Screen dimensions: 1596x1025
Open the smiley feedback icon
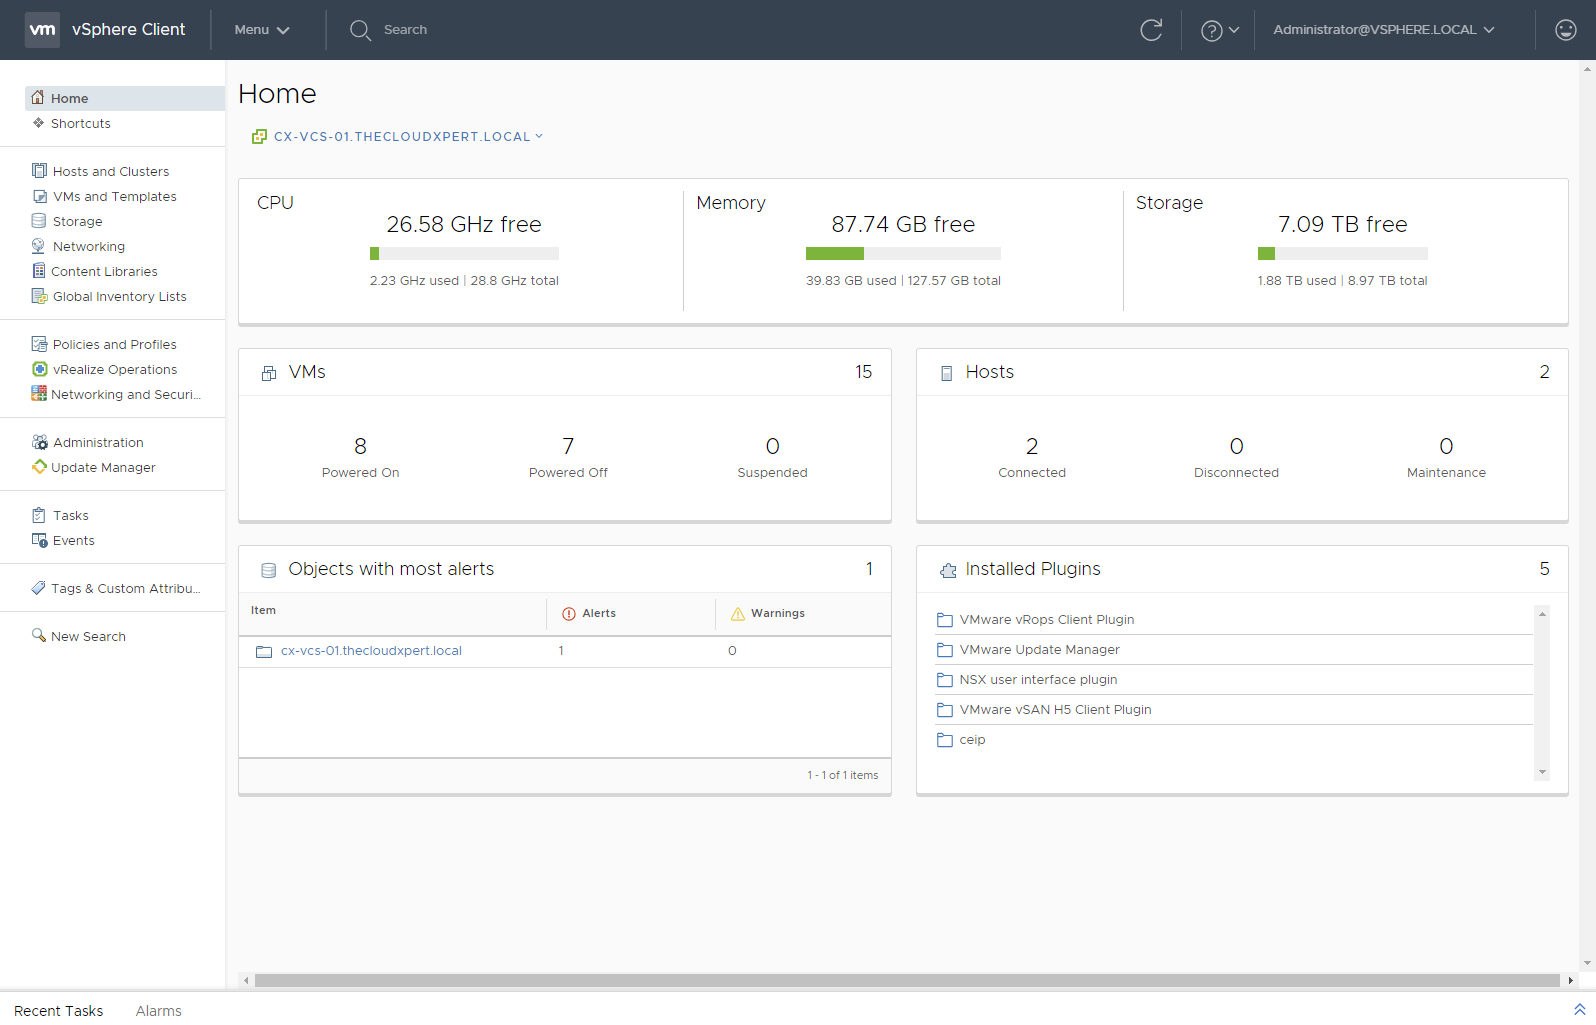(x=1565, y=30)
